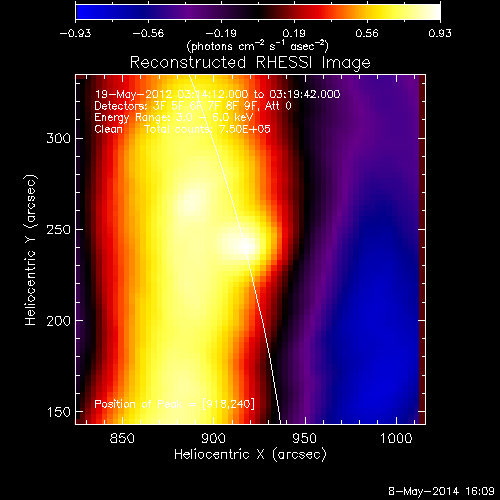This screenshot has height=500, width=500.
Task: Click the 0.56 colorbar tick label
Action: pyautogui.click(x=367, y=33)
